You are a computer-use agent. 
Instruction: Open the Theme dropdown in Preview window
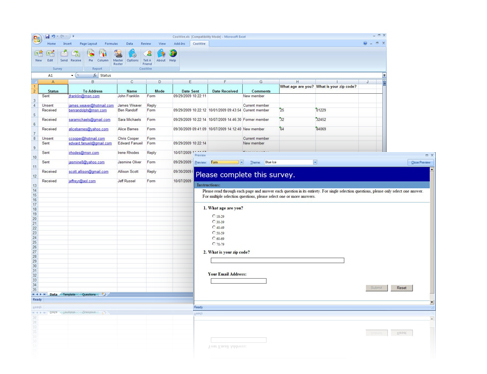[x=315, y=162]
